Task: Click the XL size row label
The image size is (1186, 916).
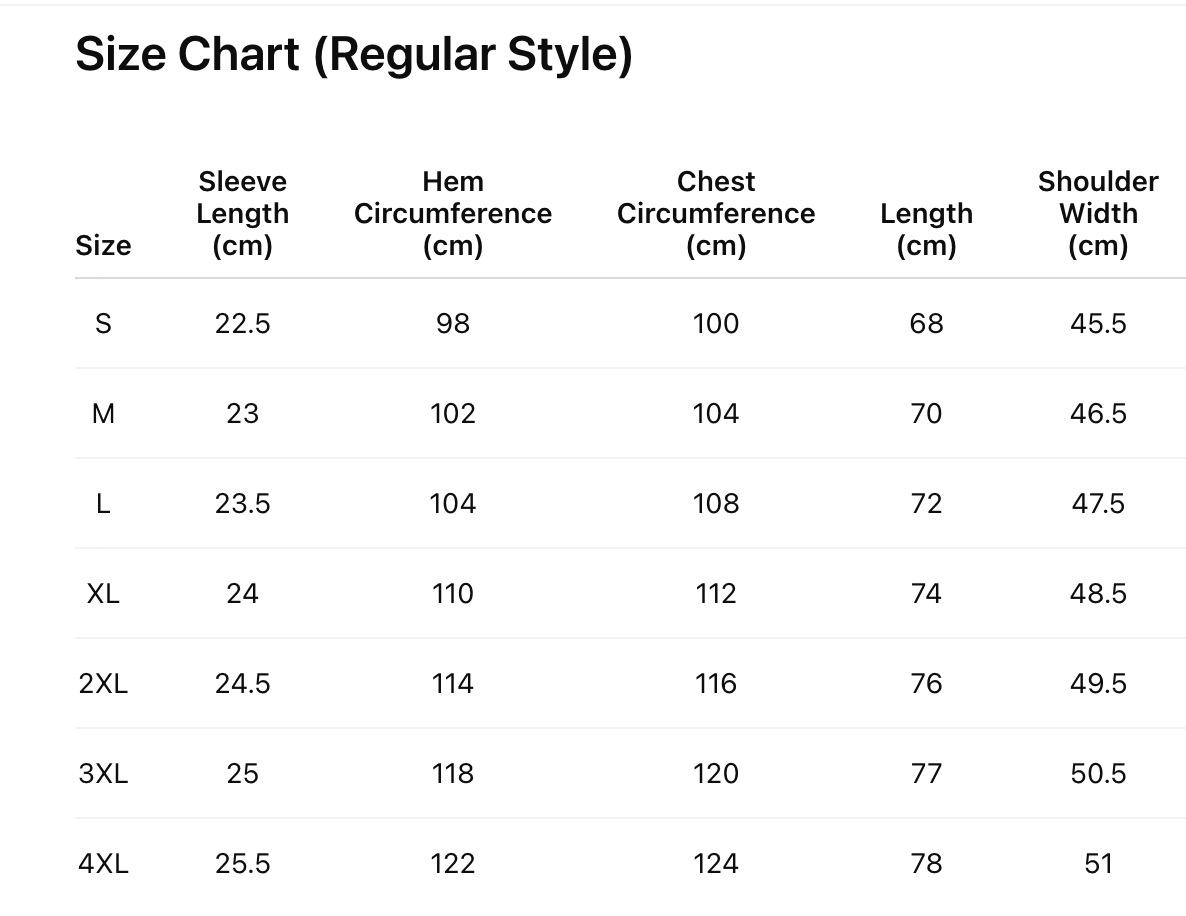Action: coord(103,593)
